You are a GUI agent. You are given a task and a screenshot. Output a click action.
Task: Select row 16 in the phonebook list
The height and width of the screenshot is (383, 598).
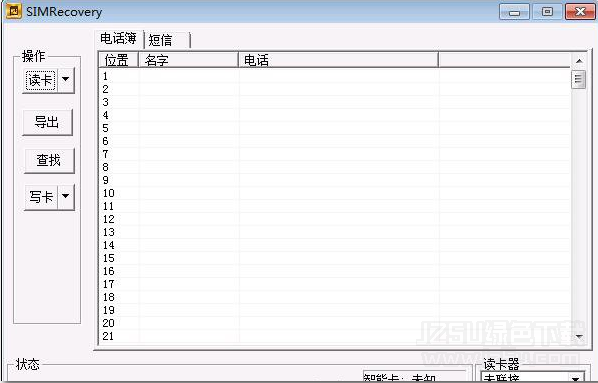[334, 271]
